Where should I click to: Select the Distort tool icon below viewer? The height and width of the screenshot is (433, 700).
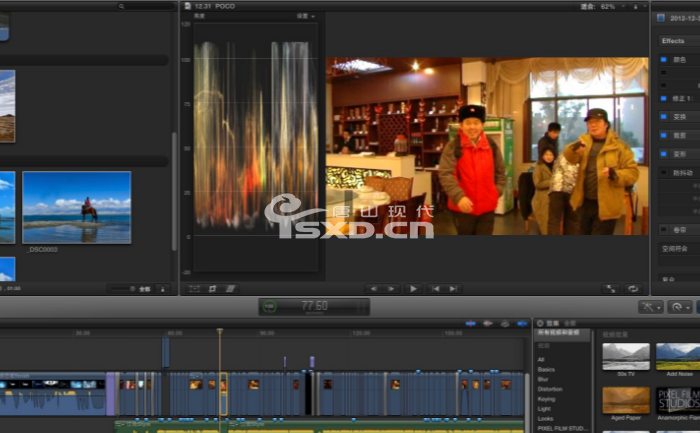pyautogui.click(x=230, y=289)
